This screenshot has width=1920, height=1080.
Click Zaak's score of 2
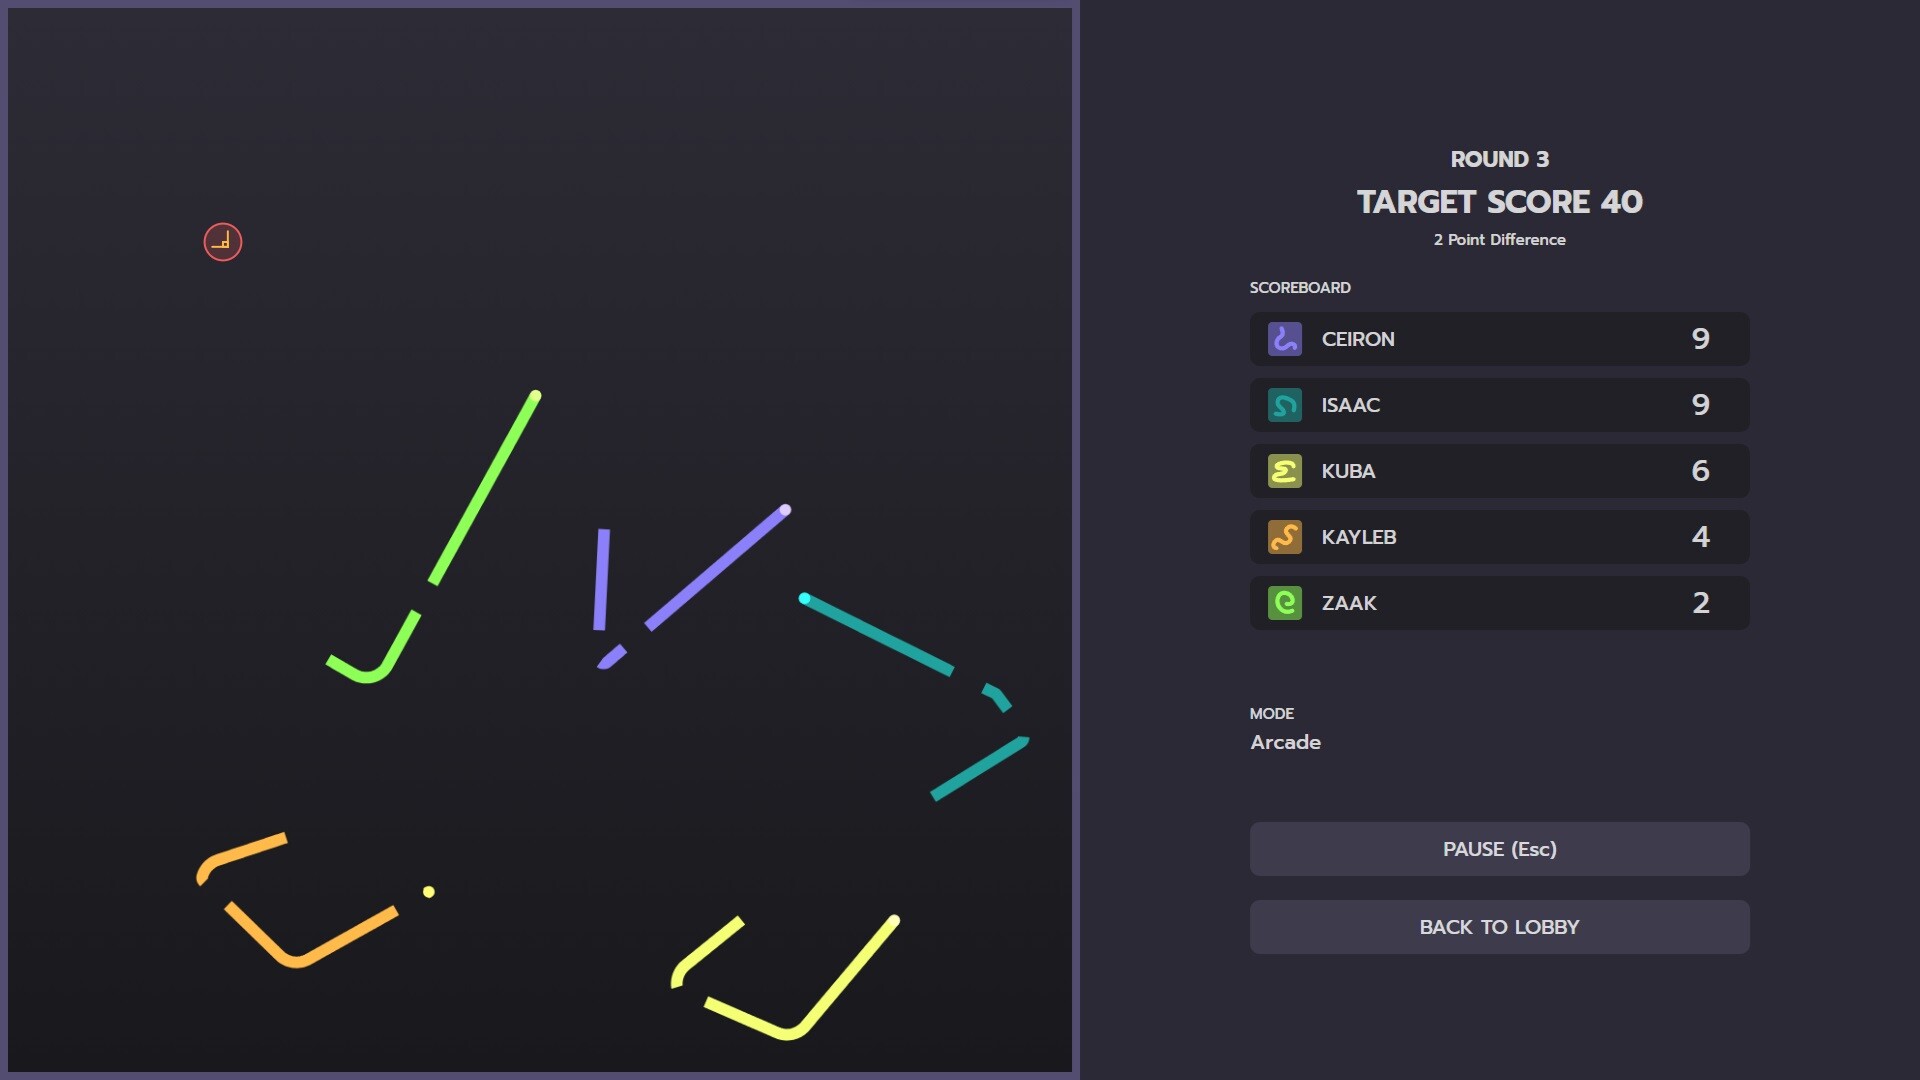[1701, 603]
